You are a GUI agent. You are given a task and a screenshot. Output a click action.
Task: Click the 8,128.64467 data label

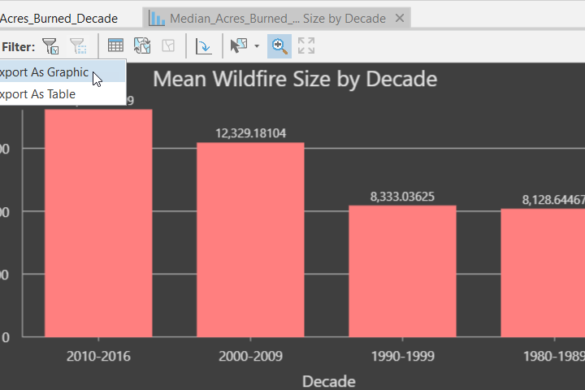click(553, 200)
